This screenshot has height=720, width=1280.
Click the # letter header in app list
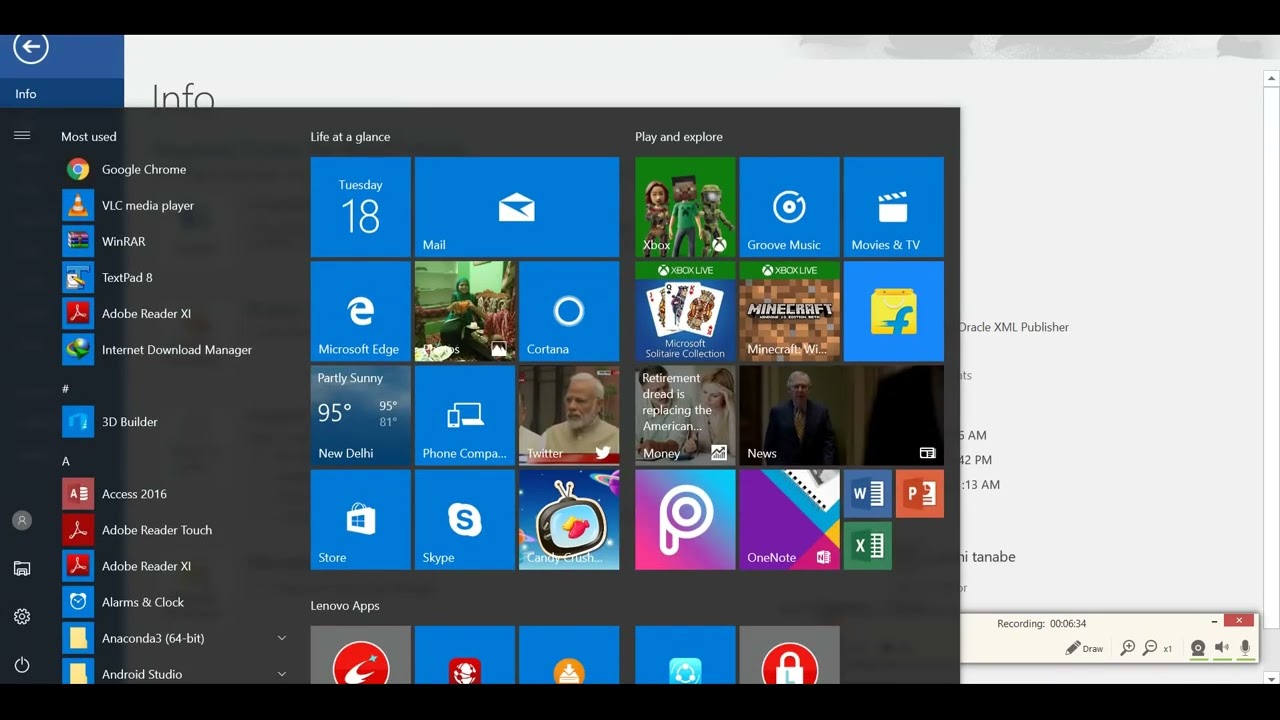tap(66, 388)
